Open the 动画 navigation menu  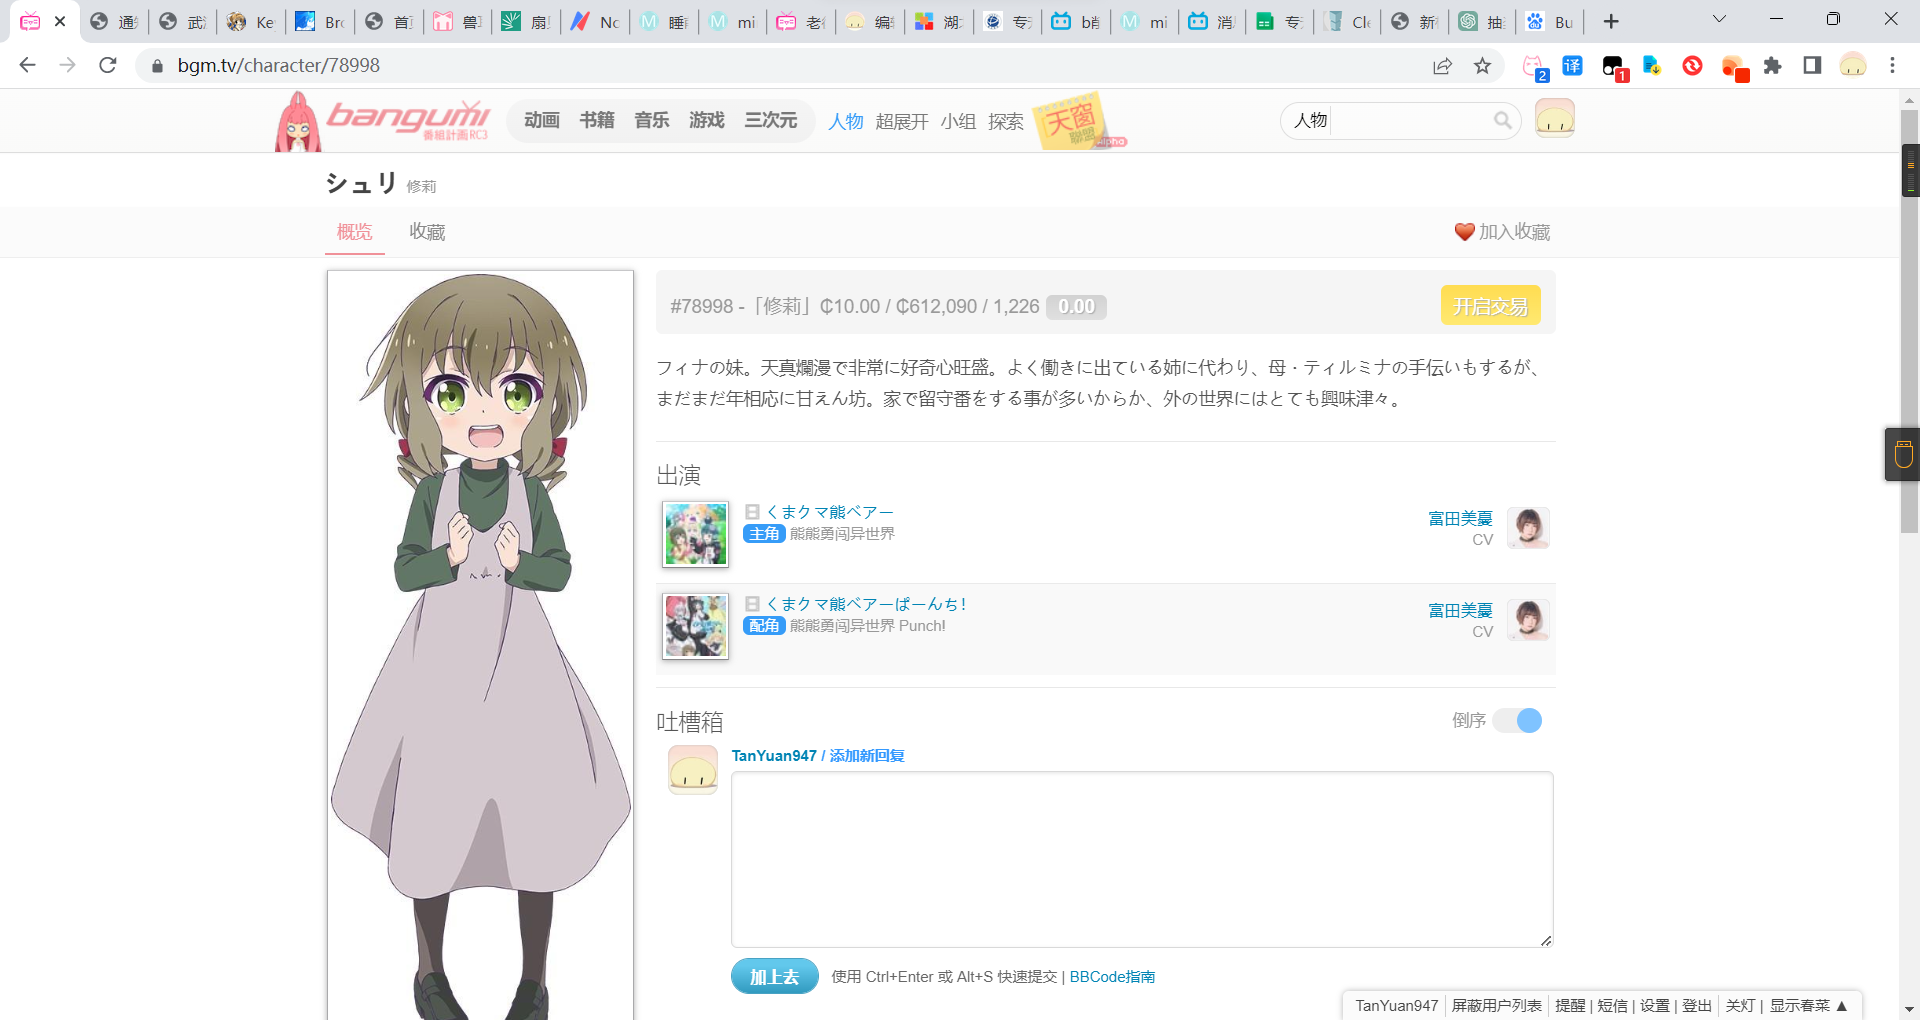541,121
